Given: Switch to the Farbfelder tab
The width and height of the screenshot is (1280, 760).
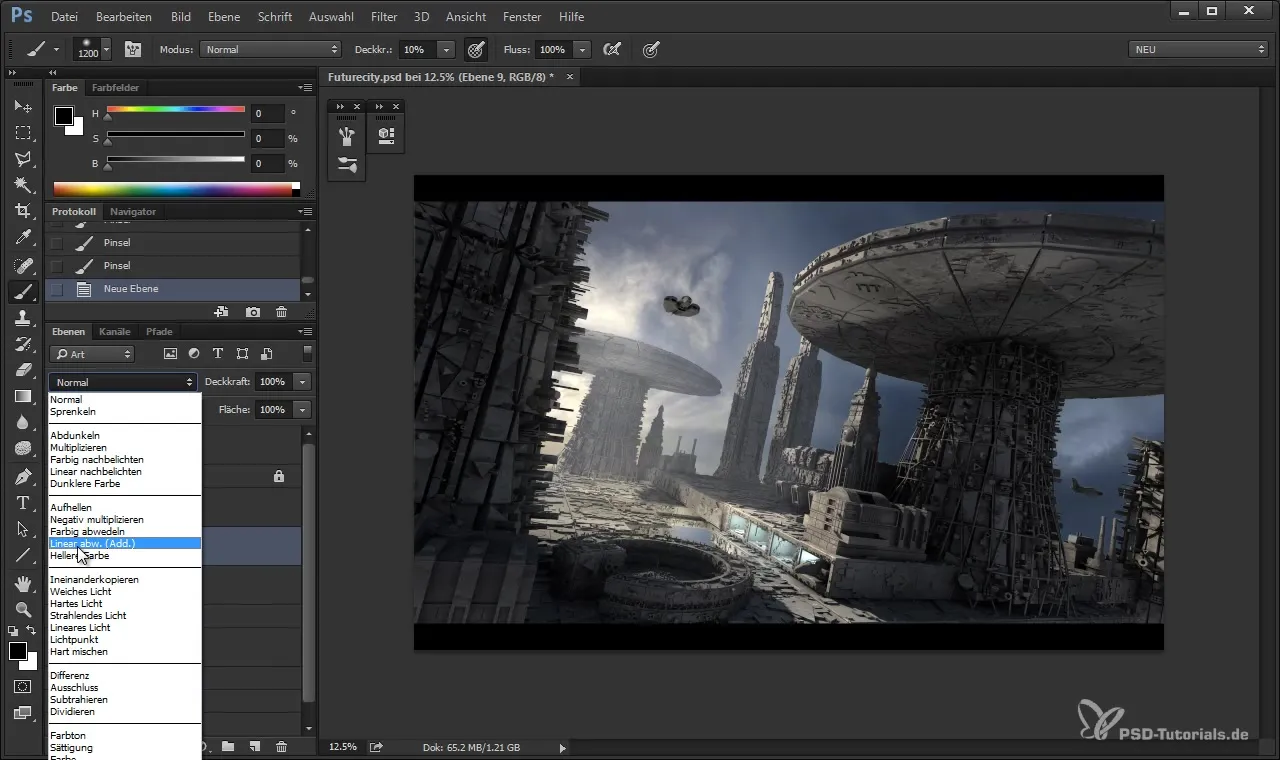Looking at the screenshot, I should click(115, 88).
